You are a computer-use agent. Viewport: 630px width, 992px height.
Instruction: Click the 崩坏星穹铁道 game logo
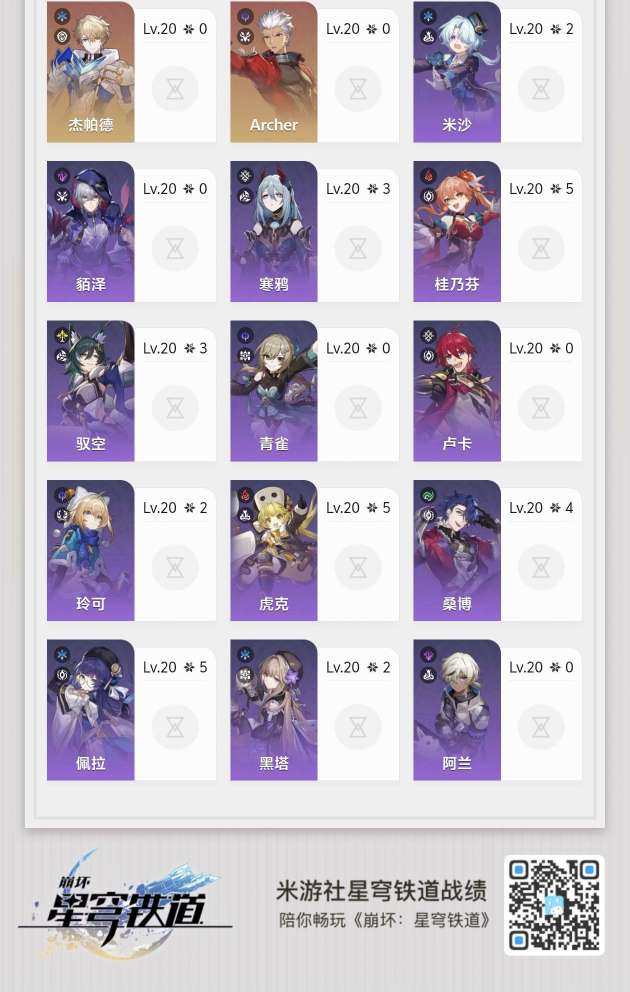point(125,905)
